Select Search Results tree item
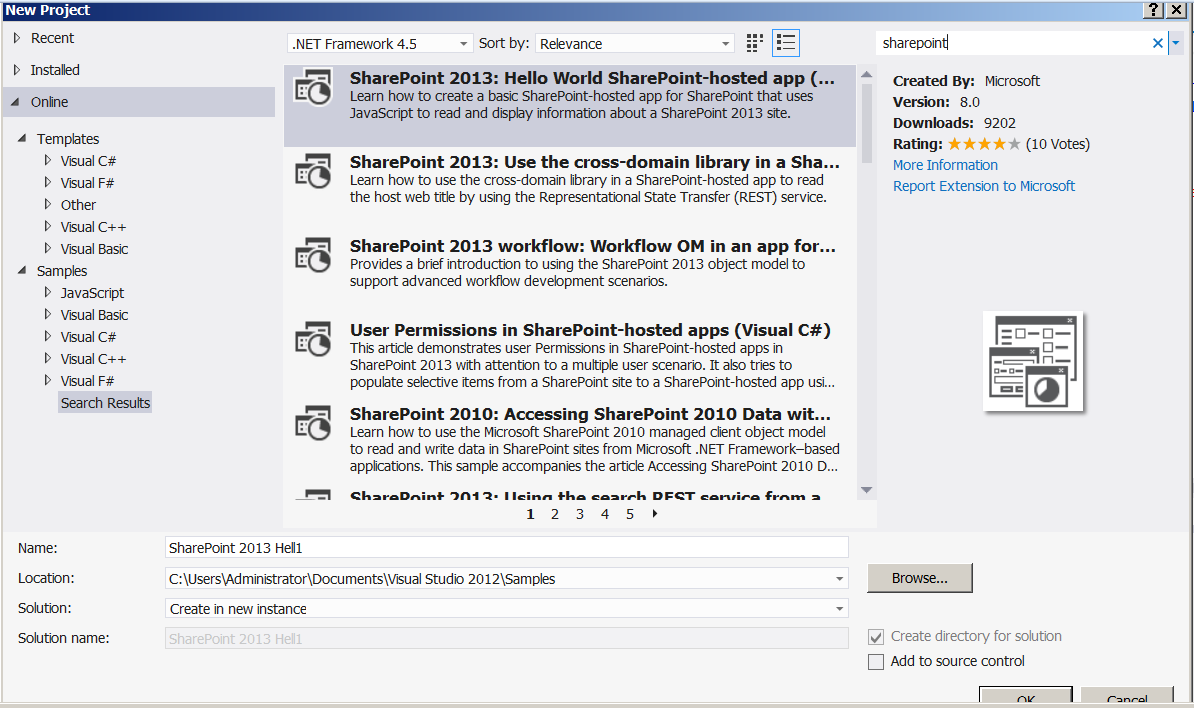 (x=105, y=403)
